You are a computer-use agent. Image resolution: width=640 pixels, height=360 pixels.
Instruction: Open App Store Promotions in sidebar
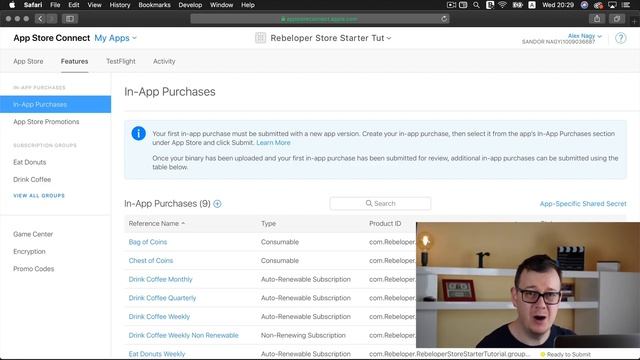(46, 122)
